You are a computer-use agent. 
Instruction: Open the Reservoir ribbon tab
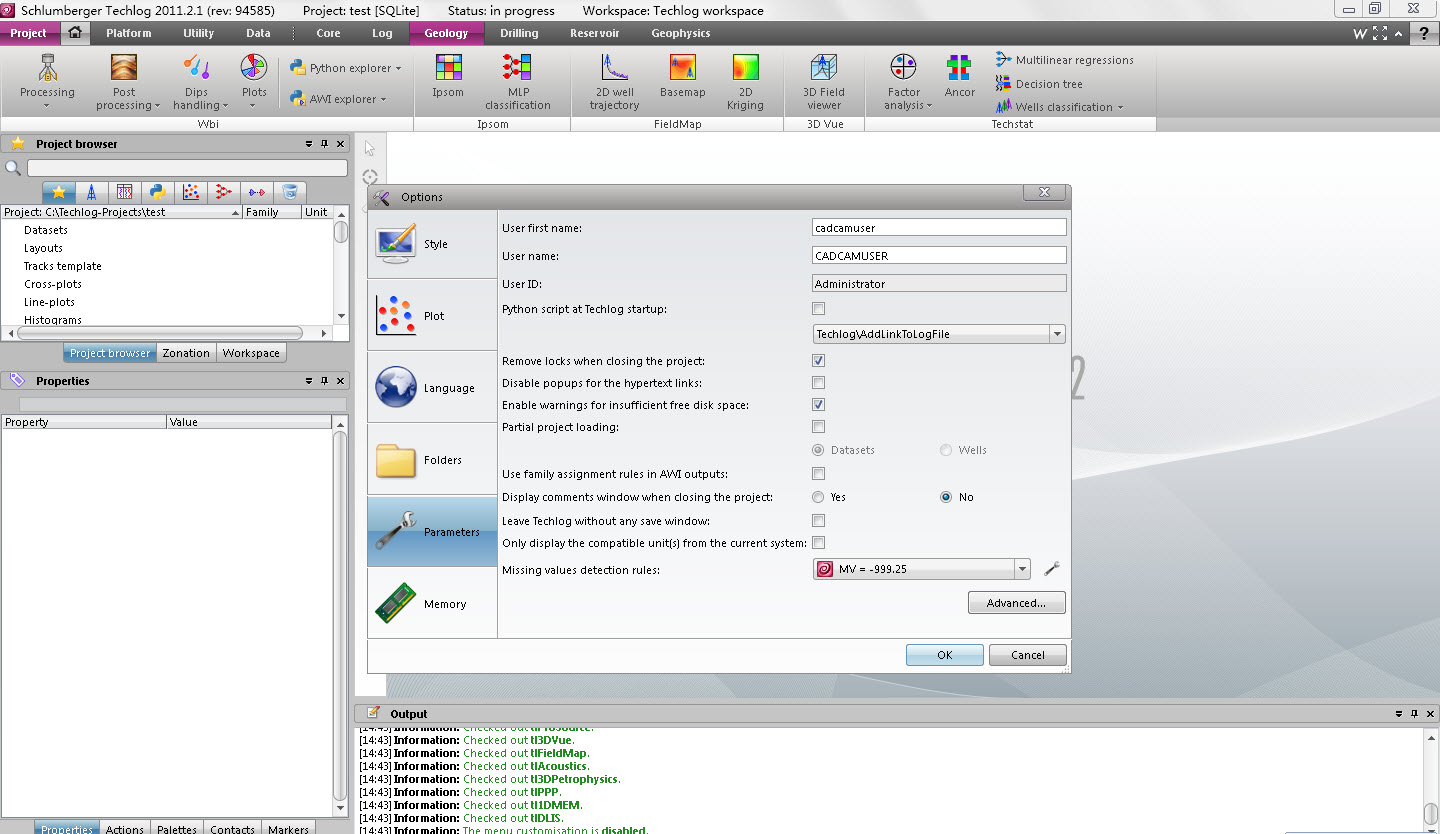(x=594, y=33)
